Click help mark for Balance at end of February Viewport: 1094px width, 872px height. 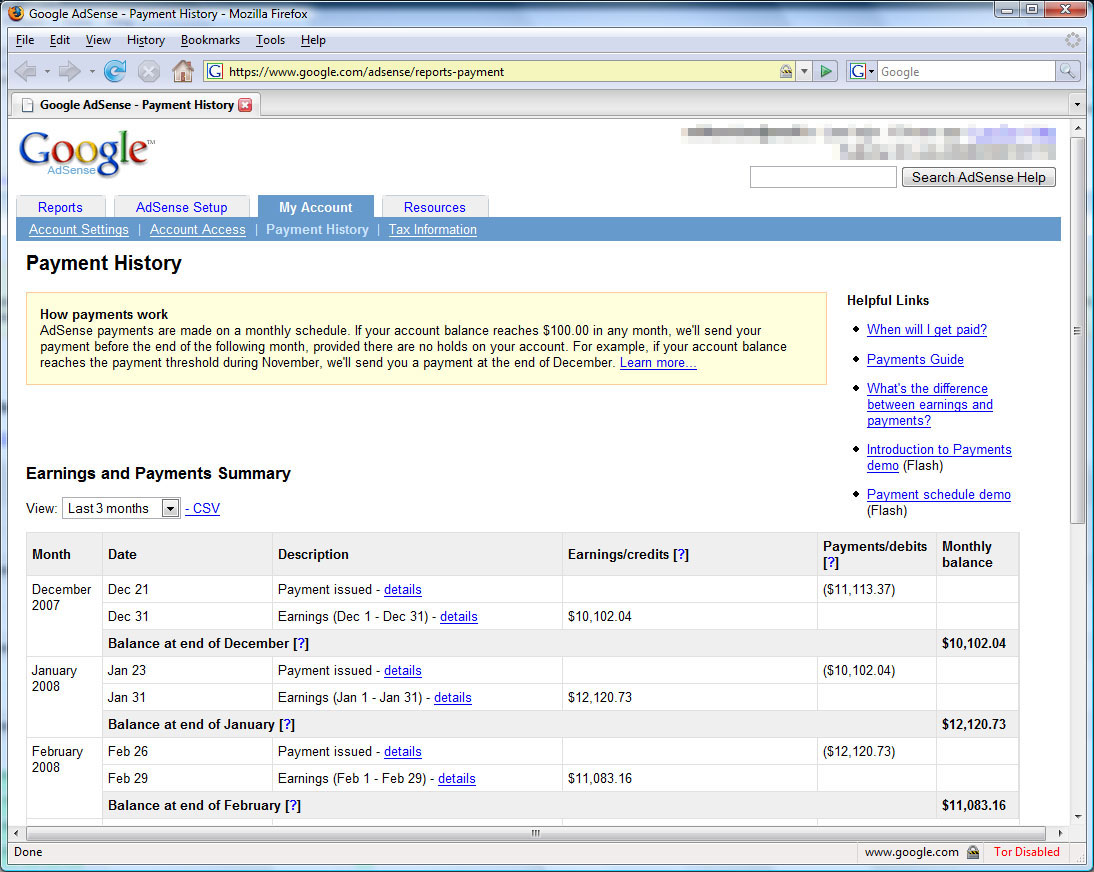293,805
